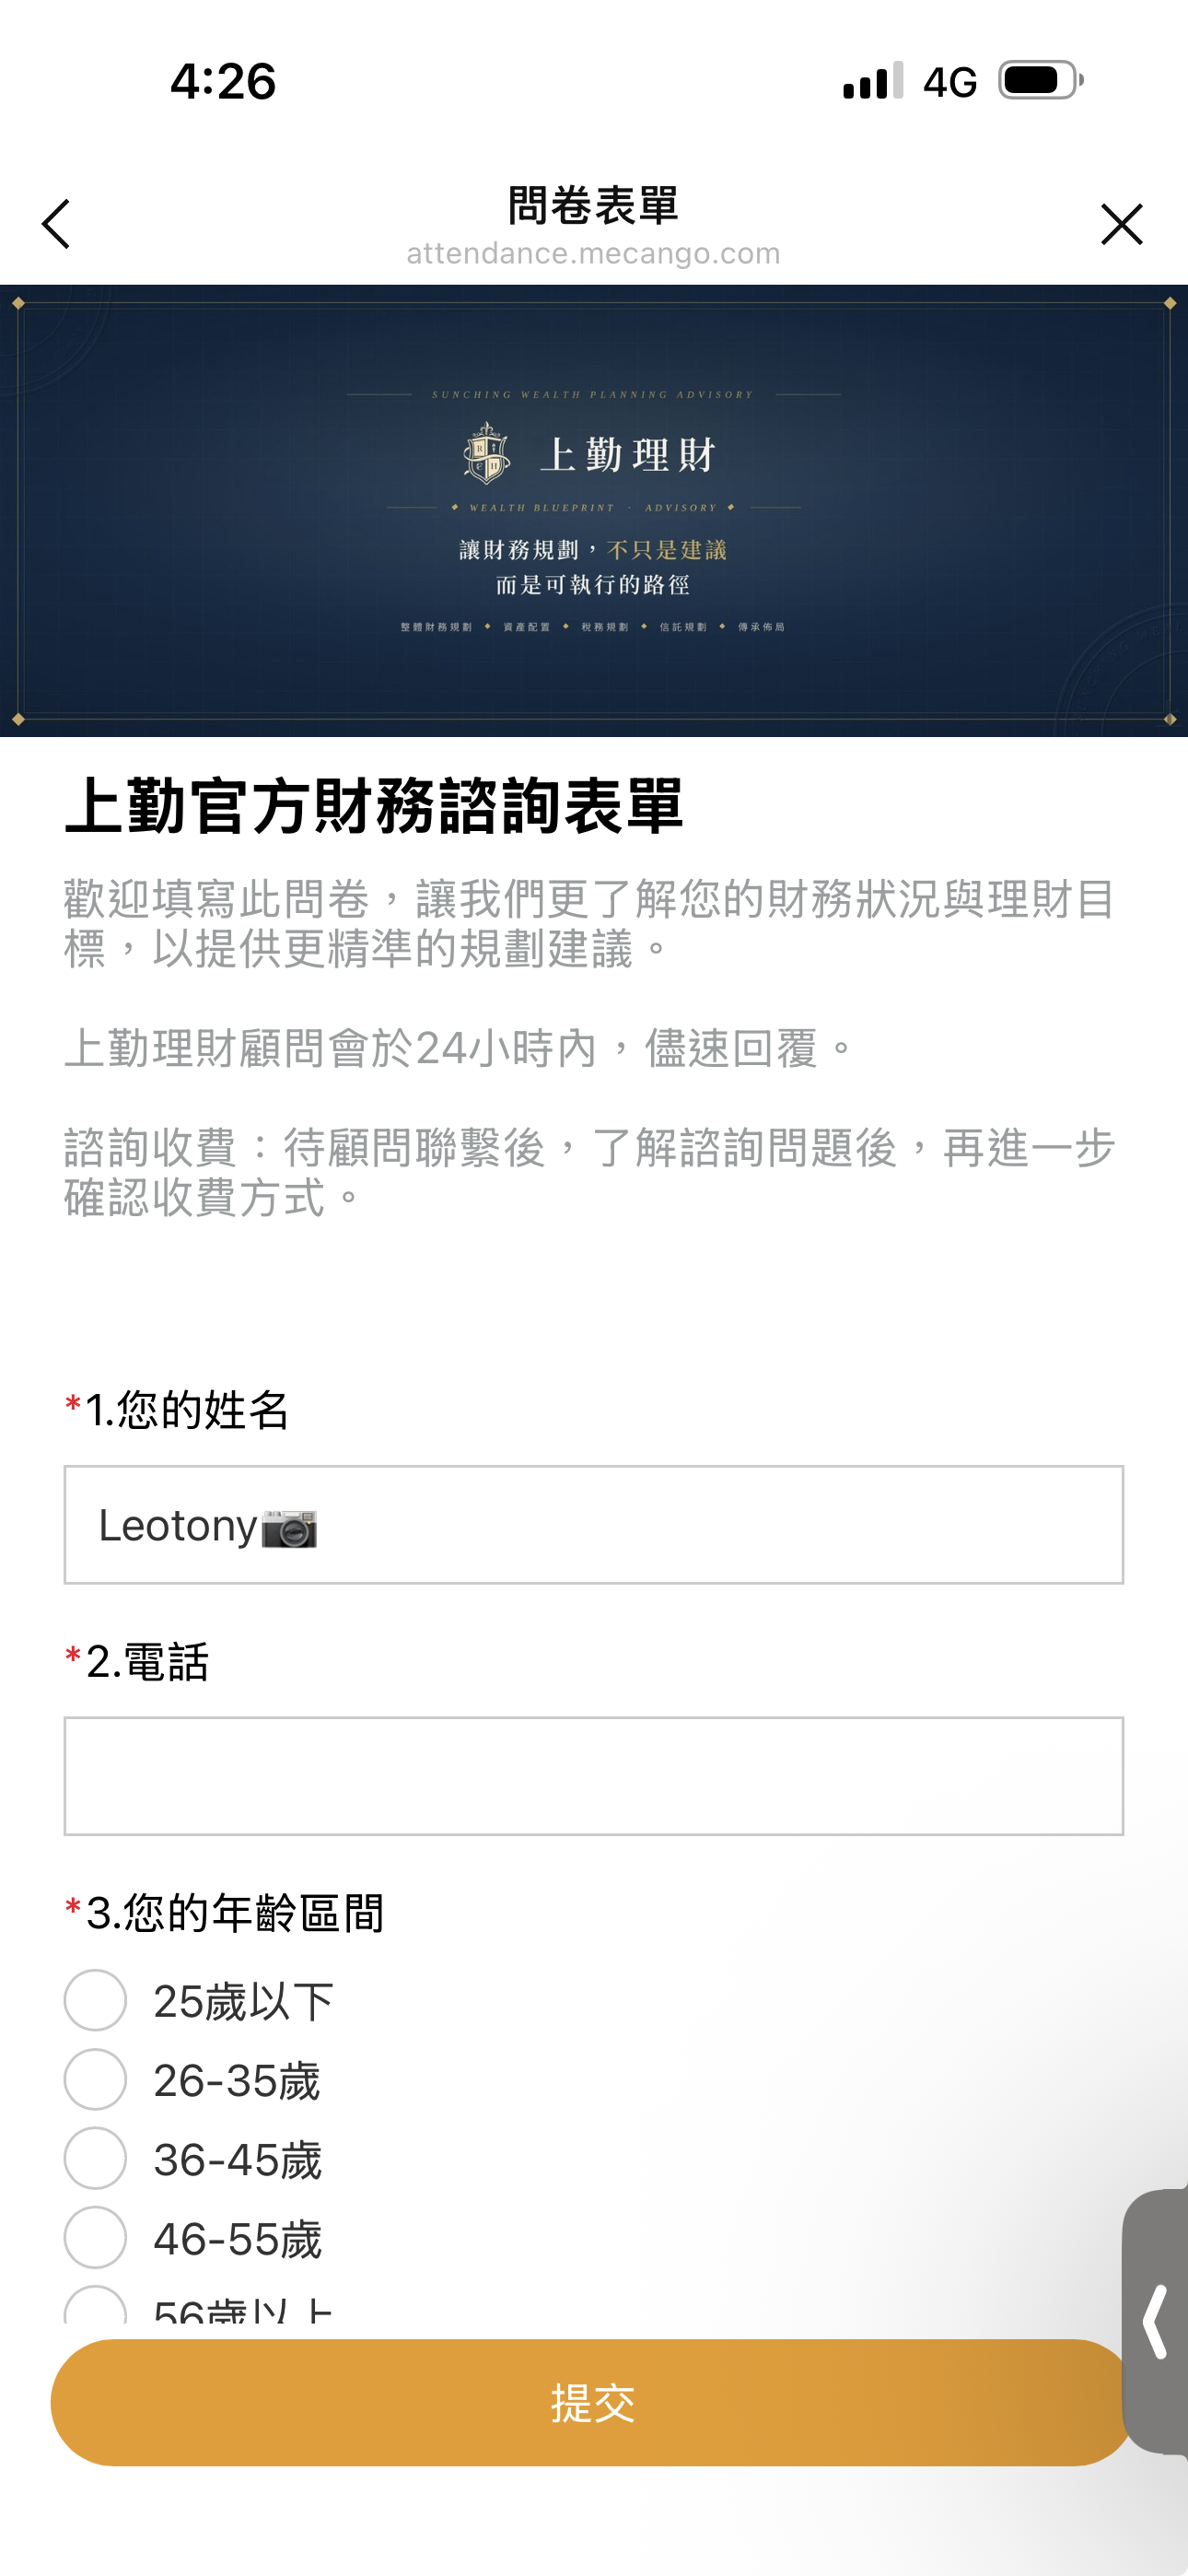Tap the back arrow in header

[56, 224]
